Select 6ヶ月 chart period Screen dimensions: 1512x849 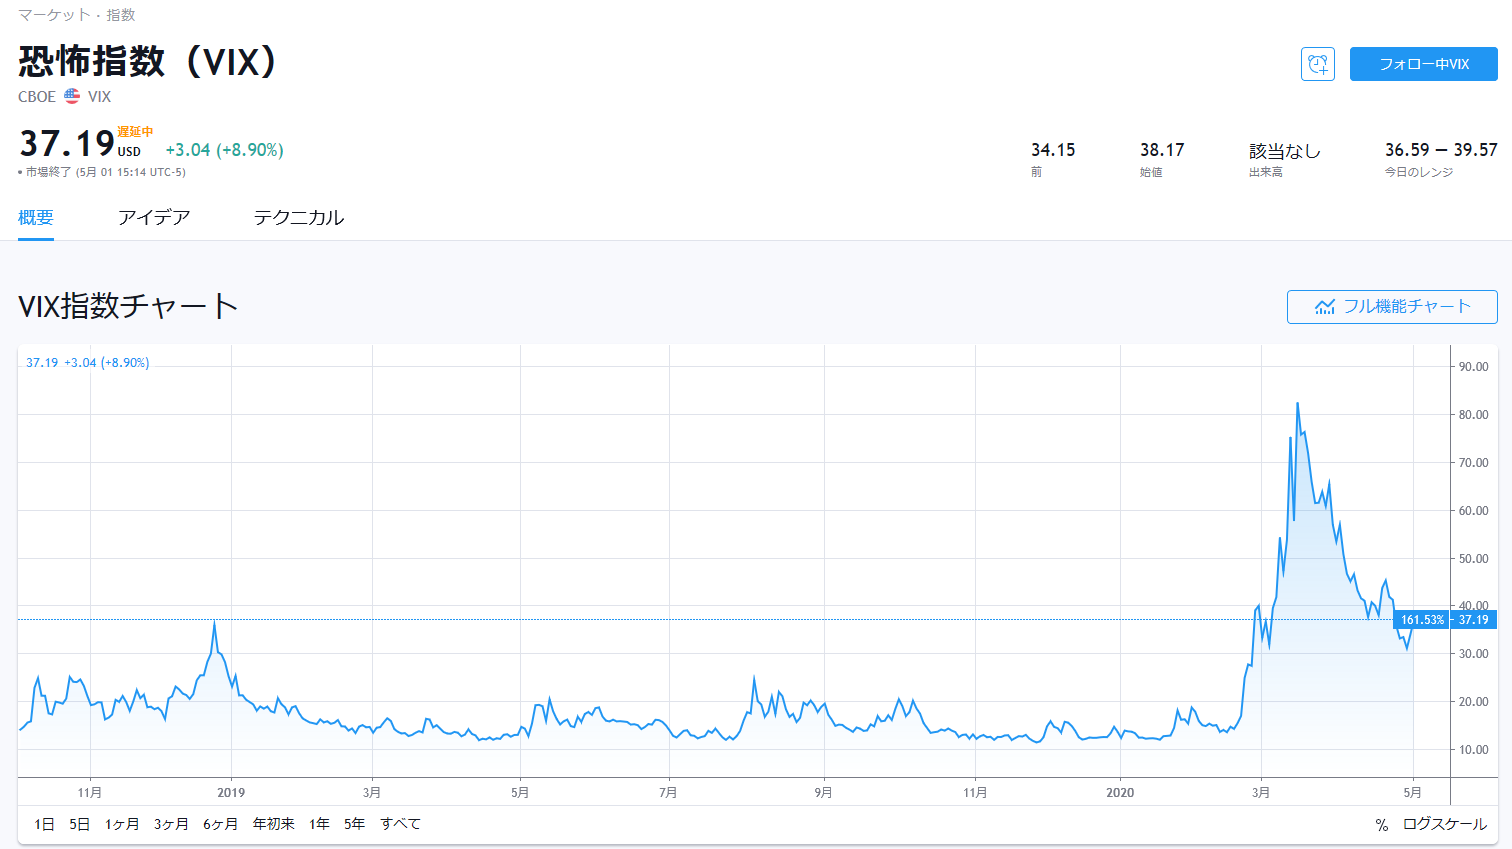(x=220, y=824)
